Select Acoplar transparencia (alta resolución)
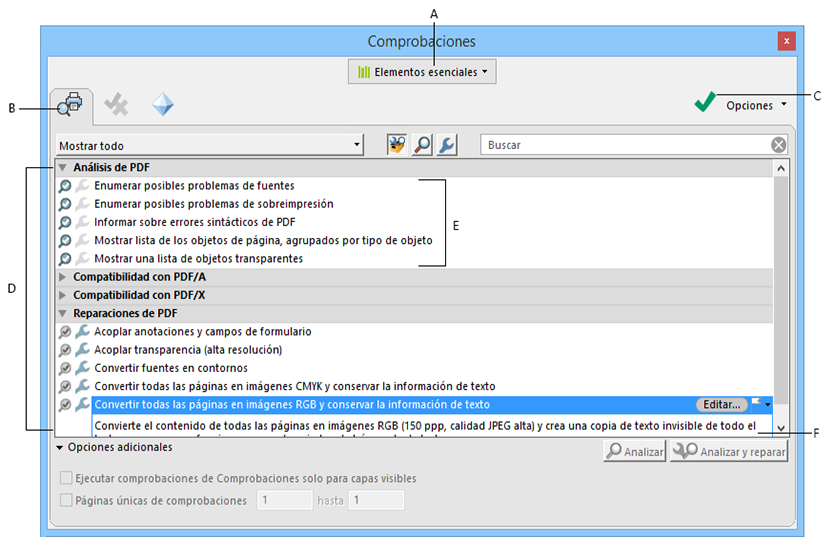The height and width of the screenshot is (537, 834). (x=188, y=349)
